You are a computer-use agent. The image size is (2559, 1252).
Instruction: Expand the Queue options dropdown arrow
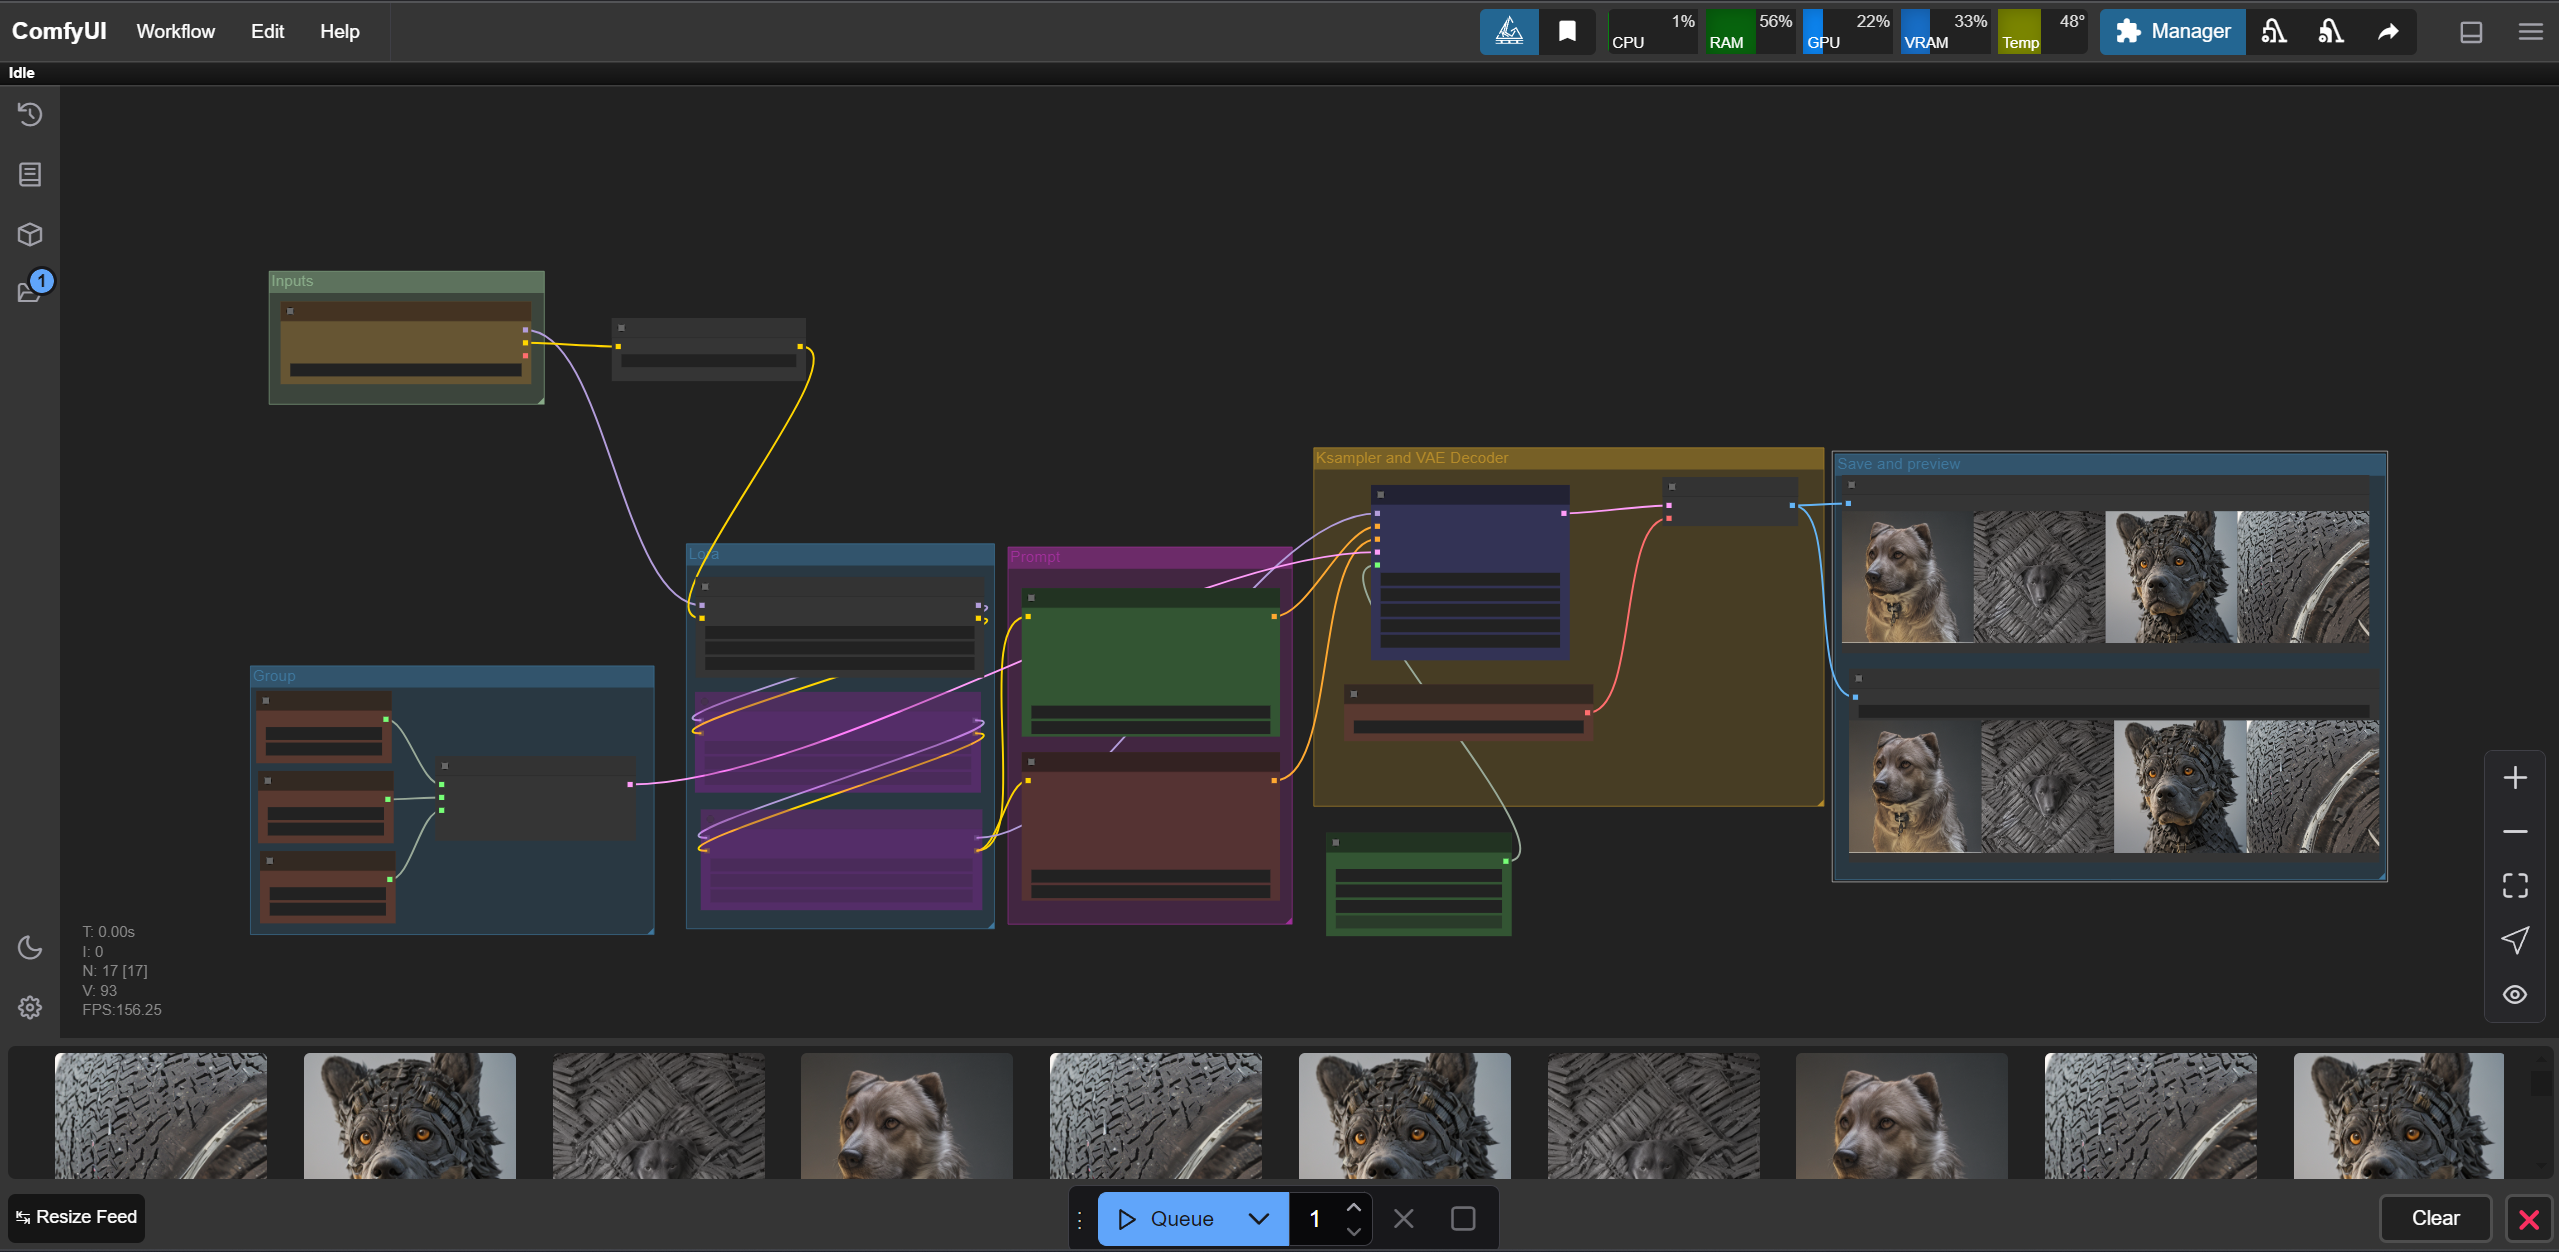click(1259, 1218)
